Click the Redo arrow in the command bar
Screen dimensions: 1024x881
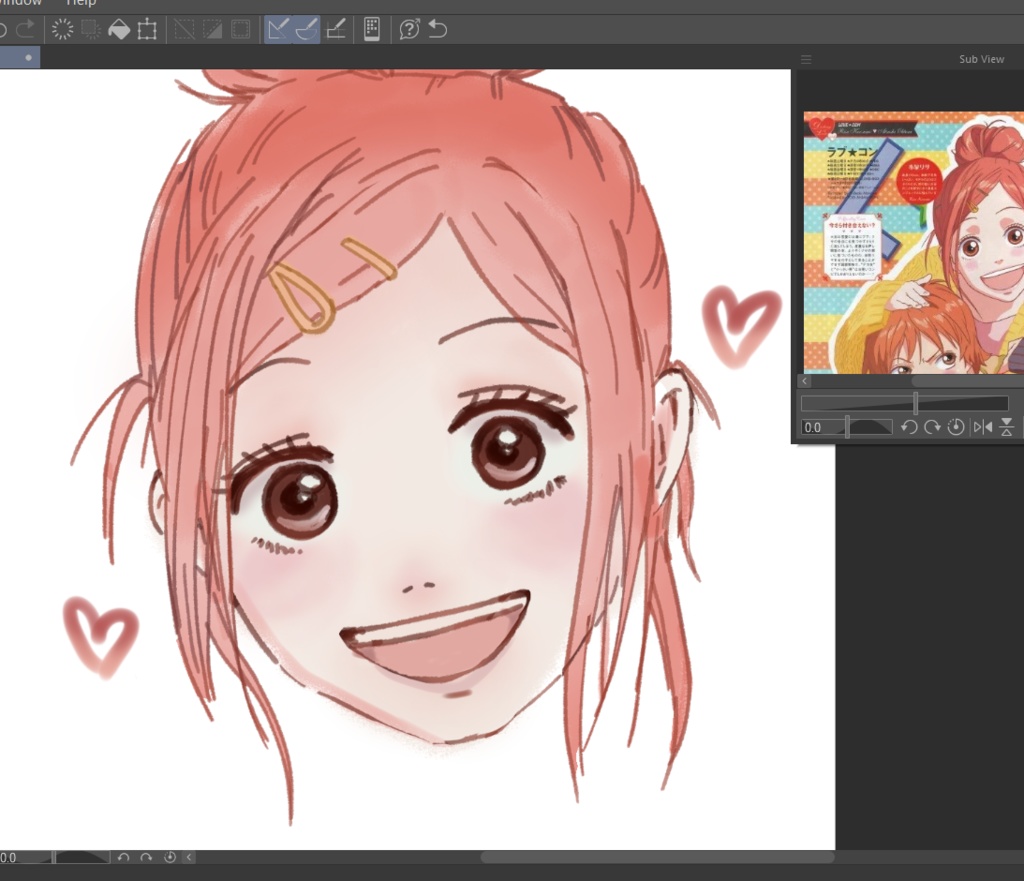(x=27, y=29)
